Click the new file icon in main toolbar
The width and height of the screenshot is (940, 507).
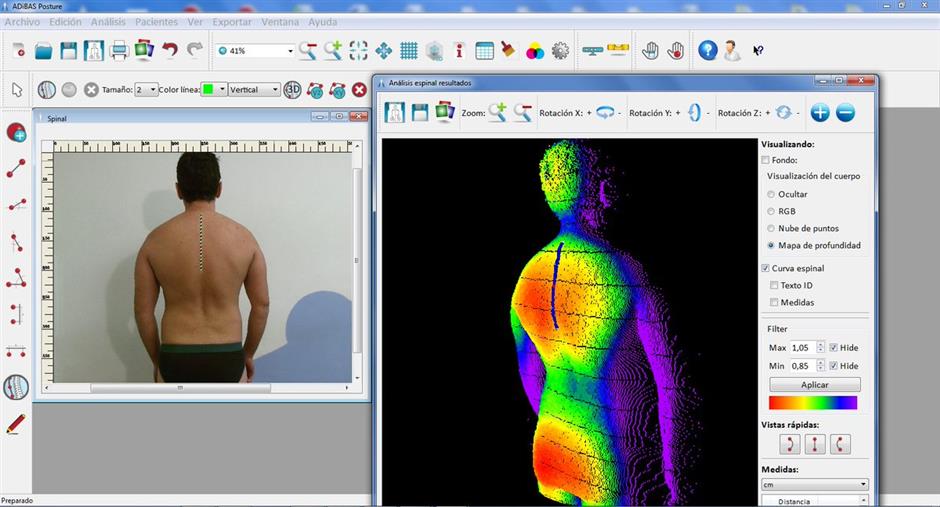pyautogui.click(x=19, y=50)
